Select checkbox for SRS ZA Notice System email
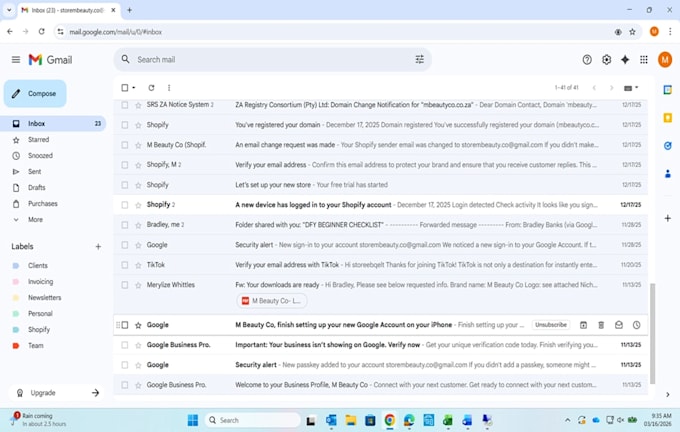 pos(125,105)
